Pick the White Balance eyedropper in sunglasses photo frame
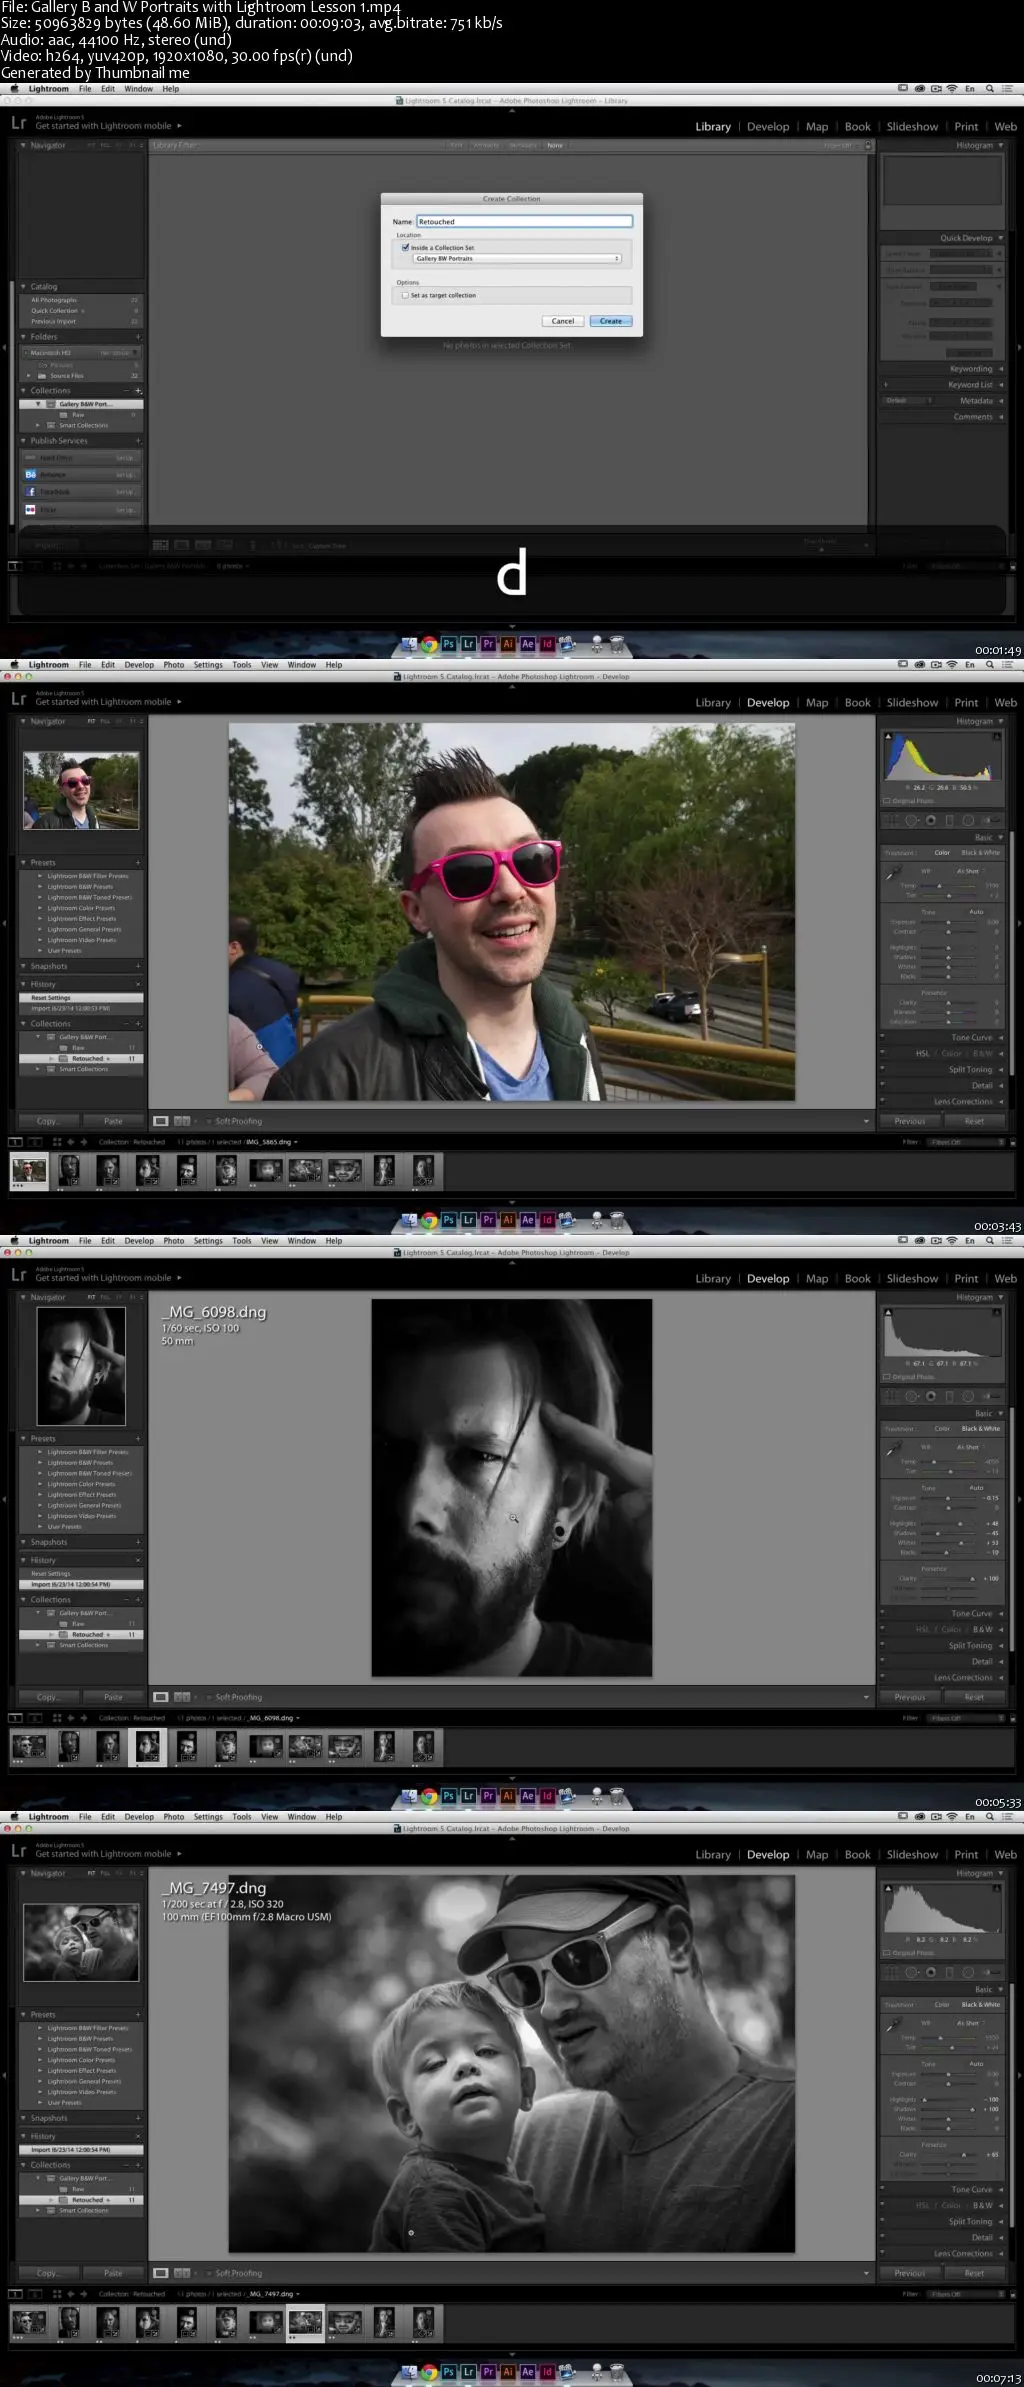Viewport: 1024px width, 2387px height. coord(892,874)
